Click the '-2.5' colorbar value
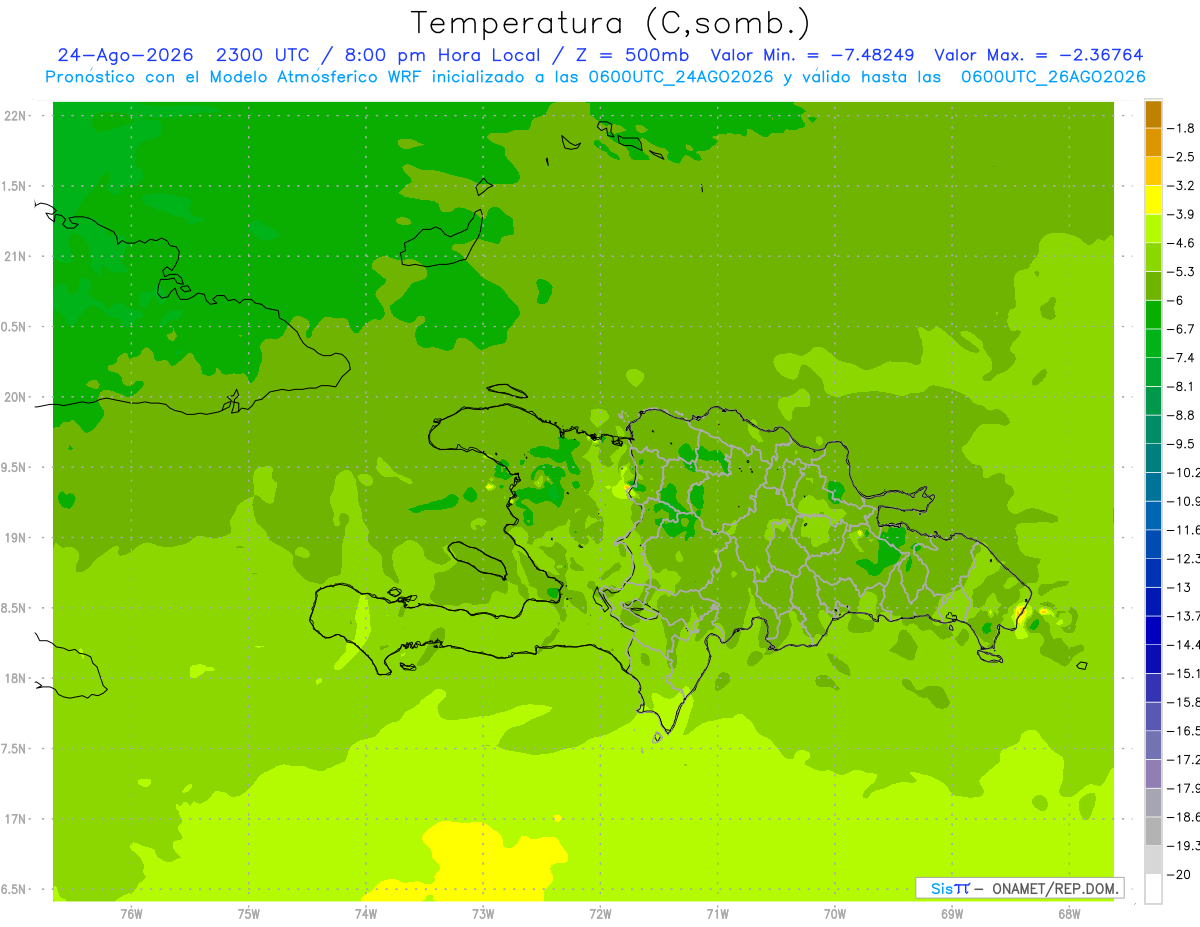Image resolution: width=1200 pixels, height=927 pixels. click(x=1181, y=157)
